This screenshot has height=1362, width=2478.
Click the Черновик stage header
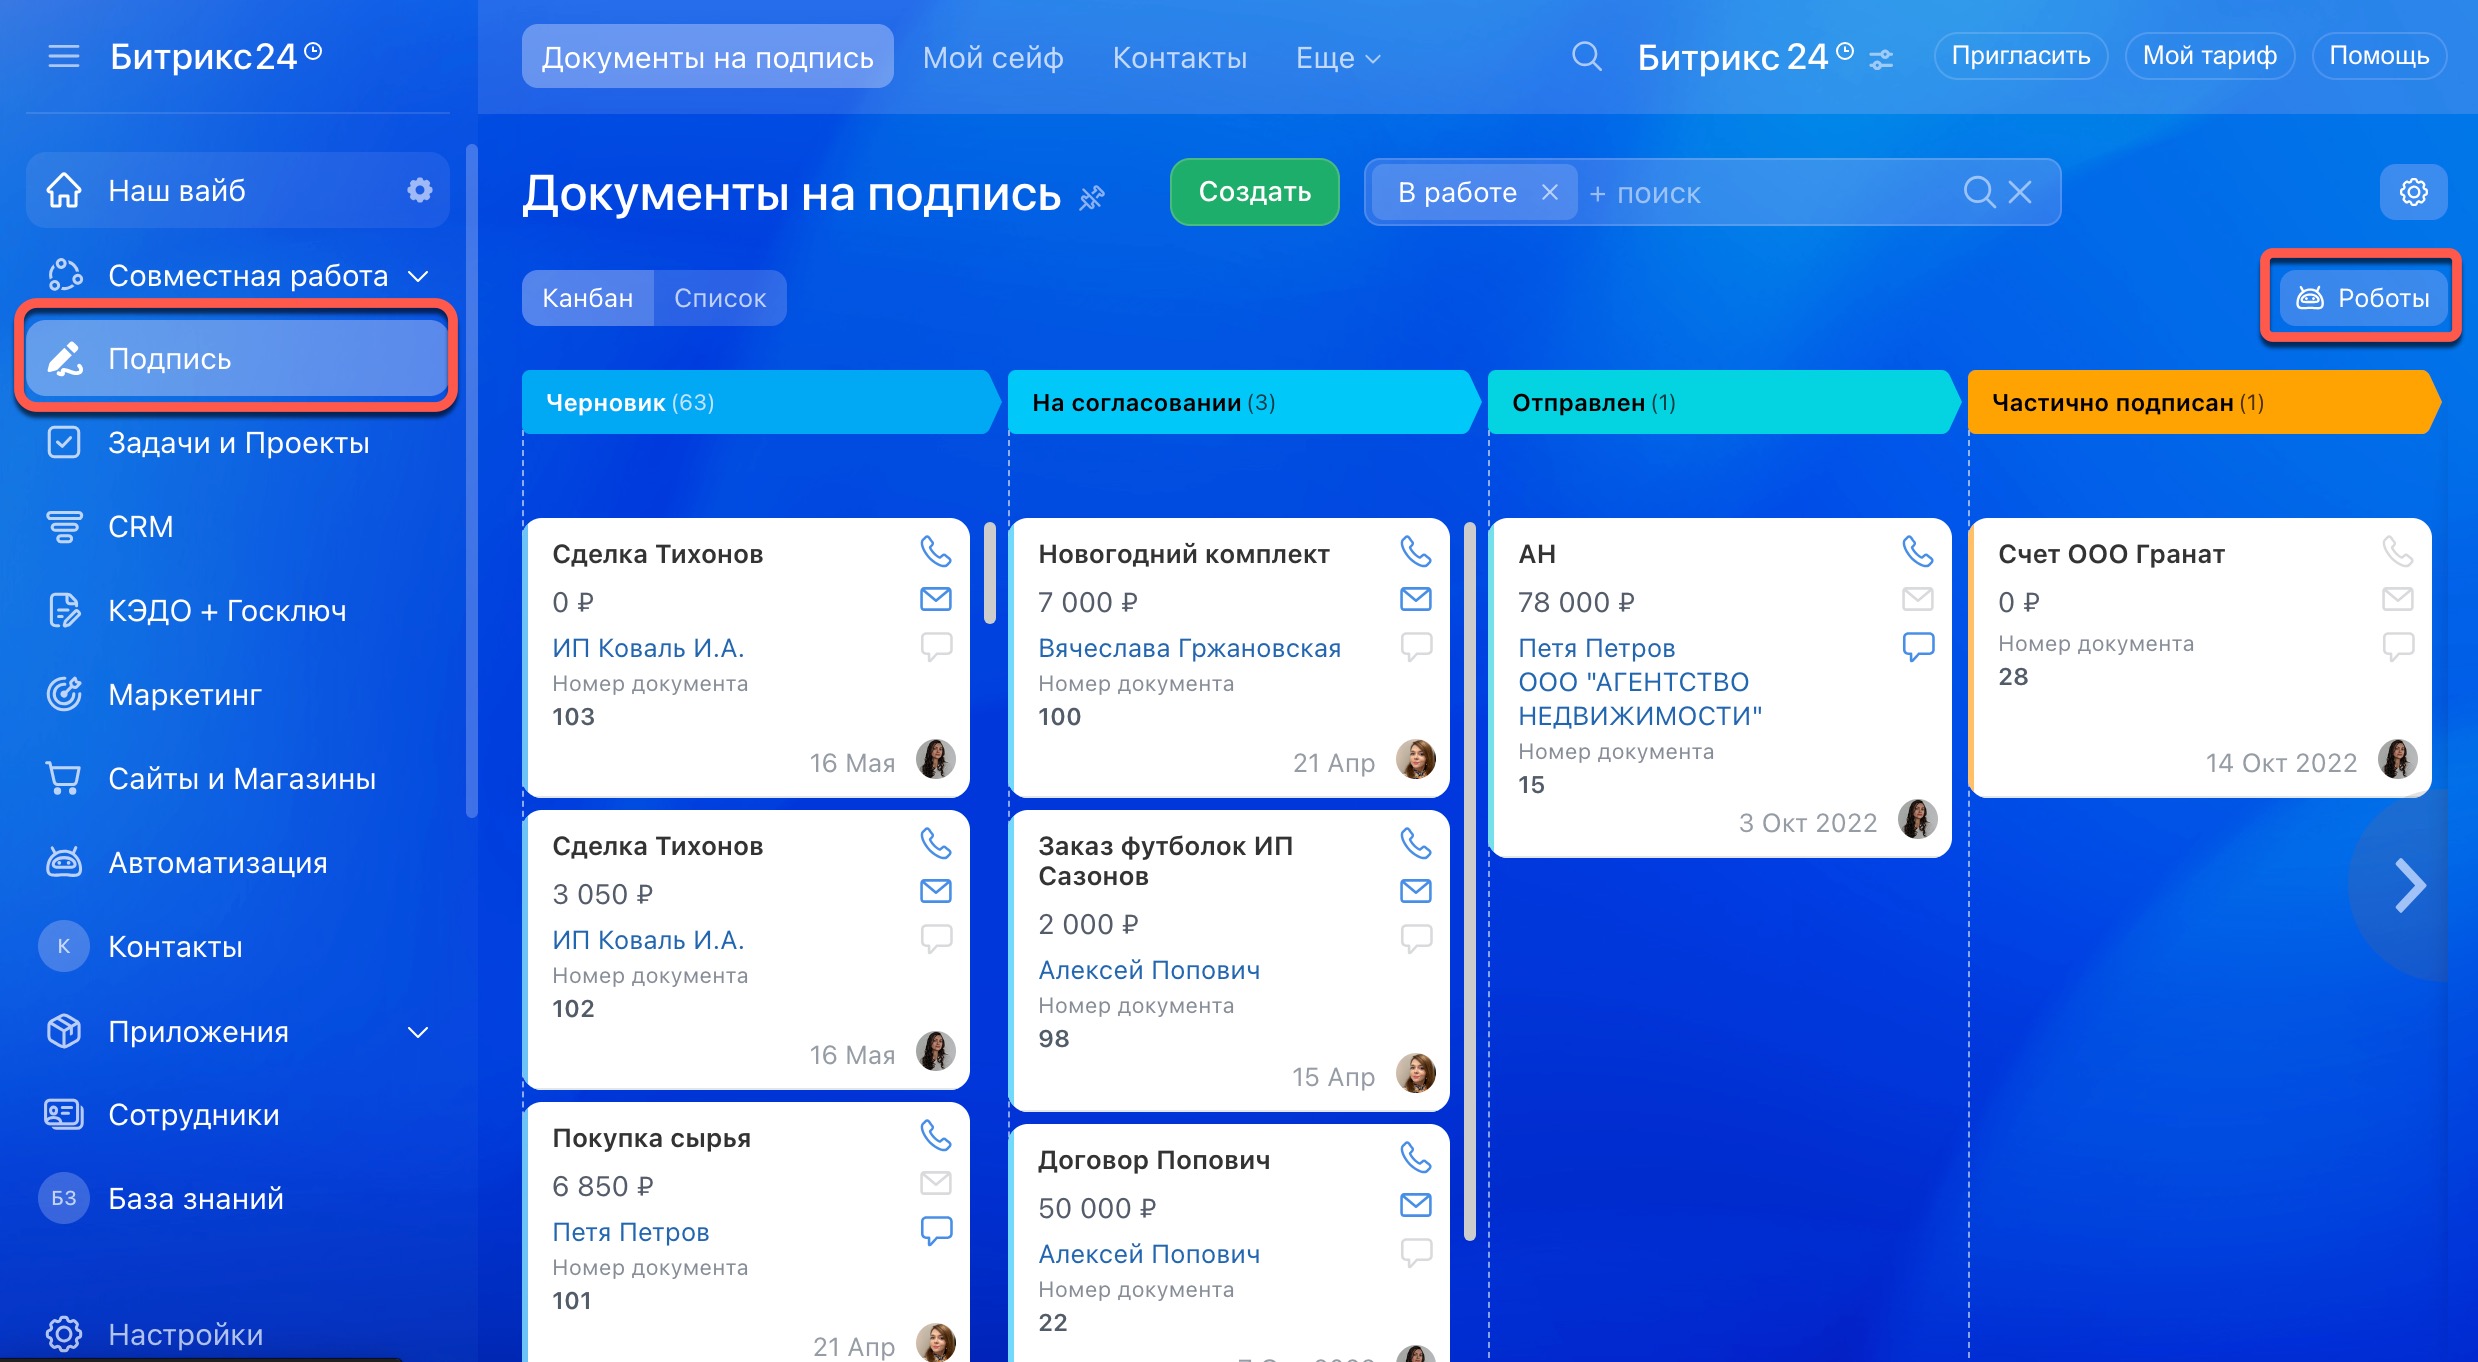760,402
